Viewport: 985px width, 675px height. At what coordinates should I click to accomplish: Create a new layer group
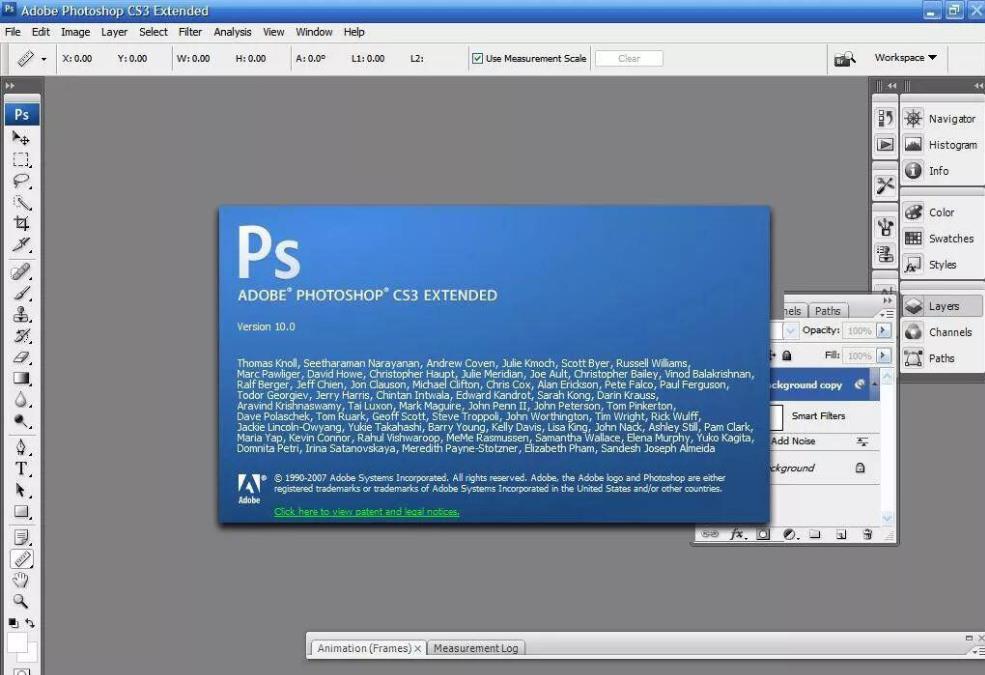tap(815, 534)
